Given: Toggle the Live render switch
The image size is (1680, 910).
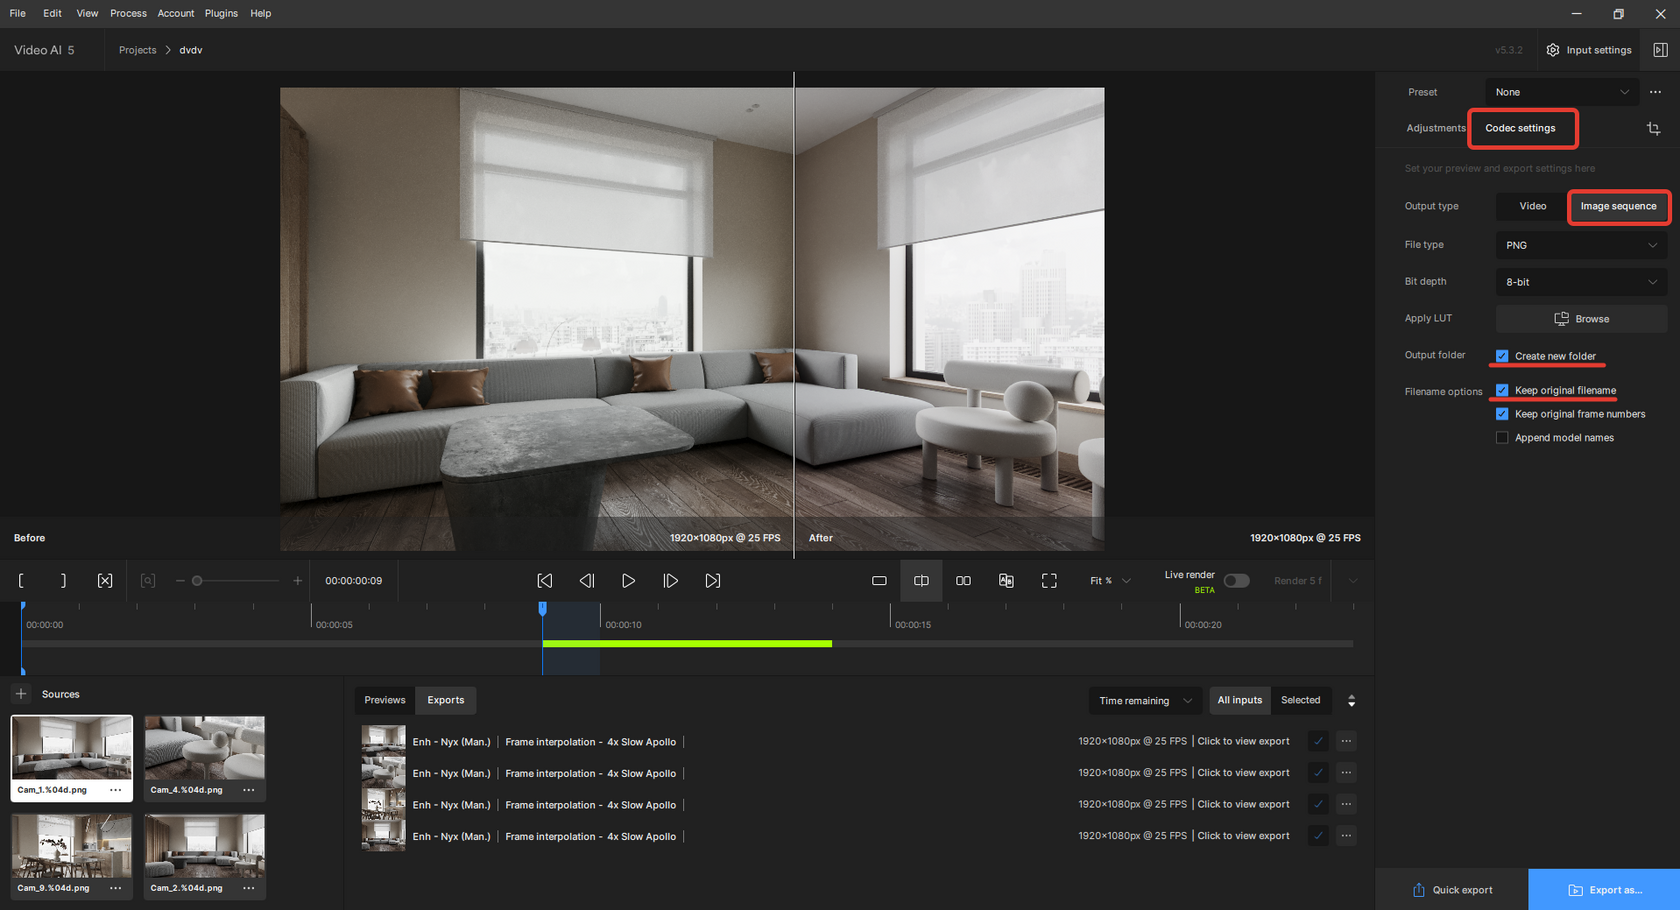Looking at the screenshot, I should coord(1236,581).
